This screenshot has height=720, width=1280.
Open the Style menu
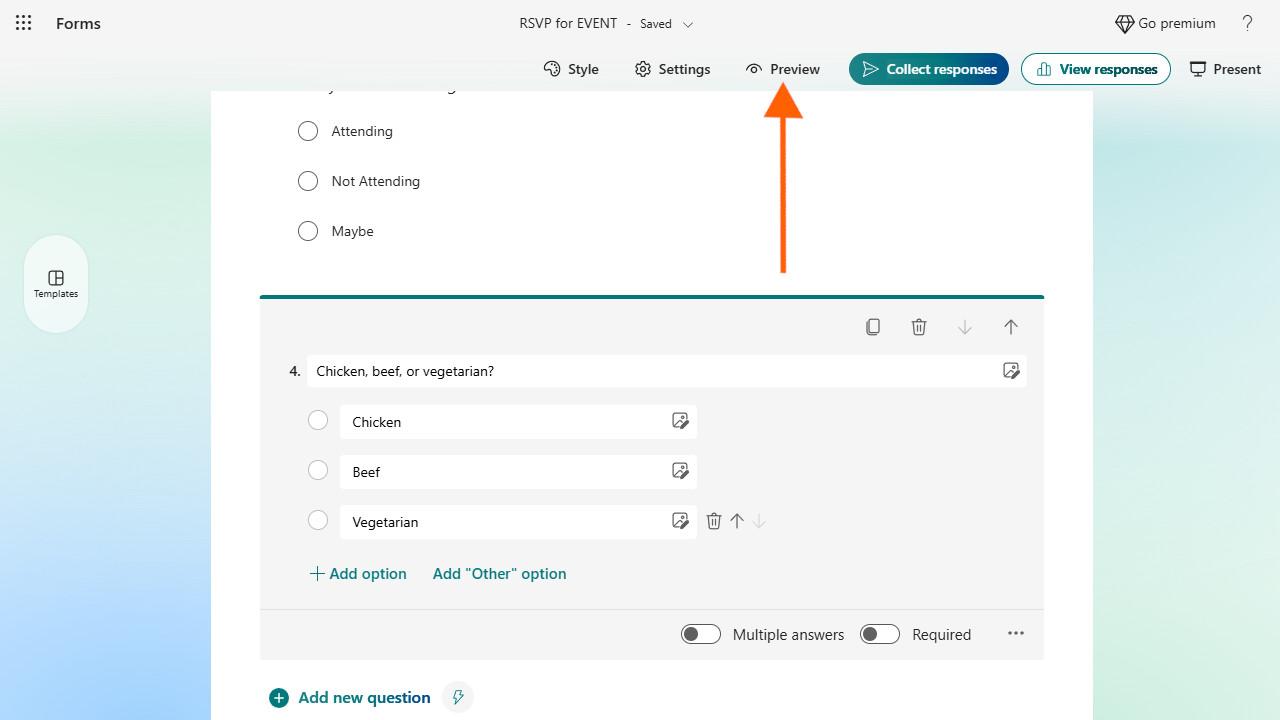(571, 69)
